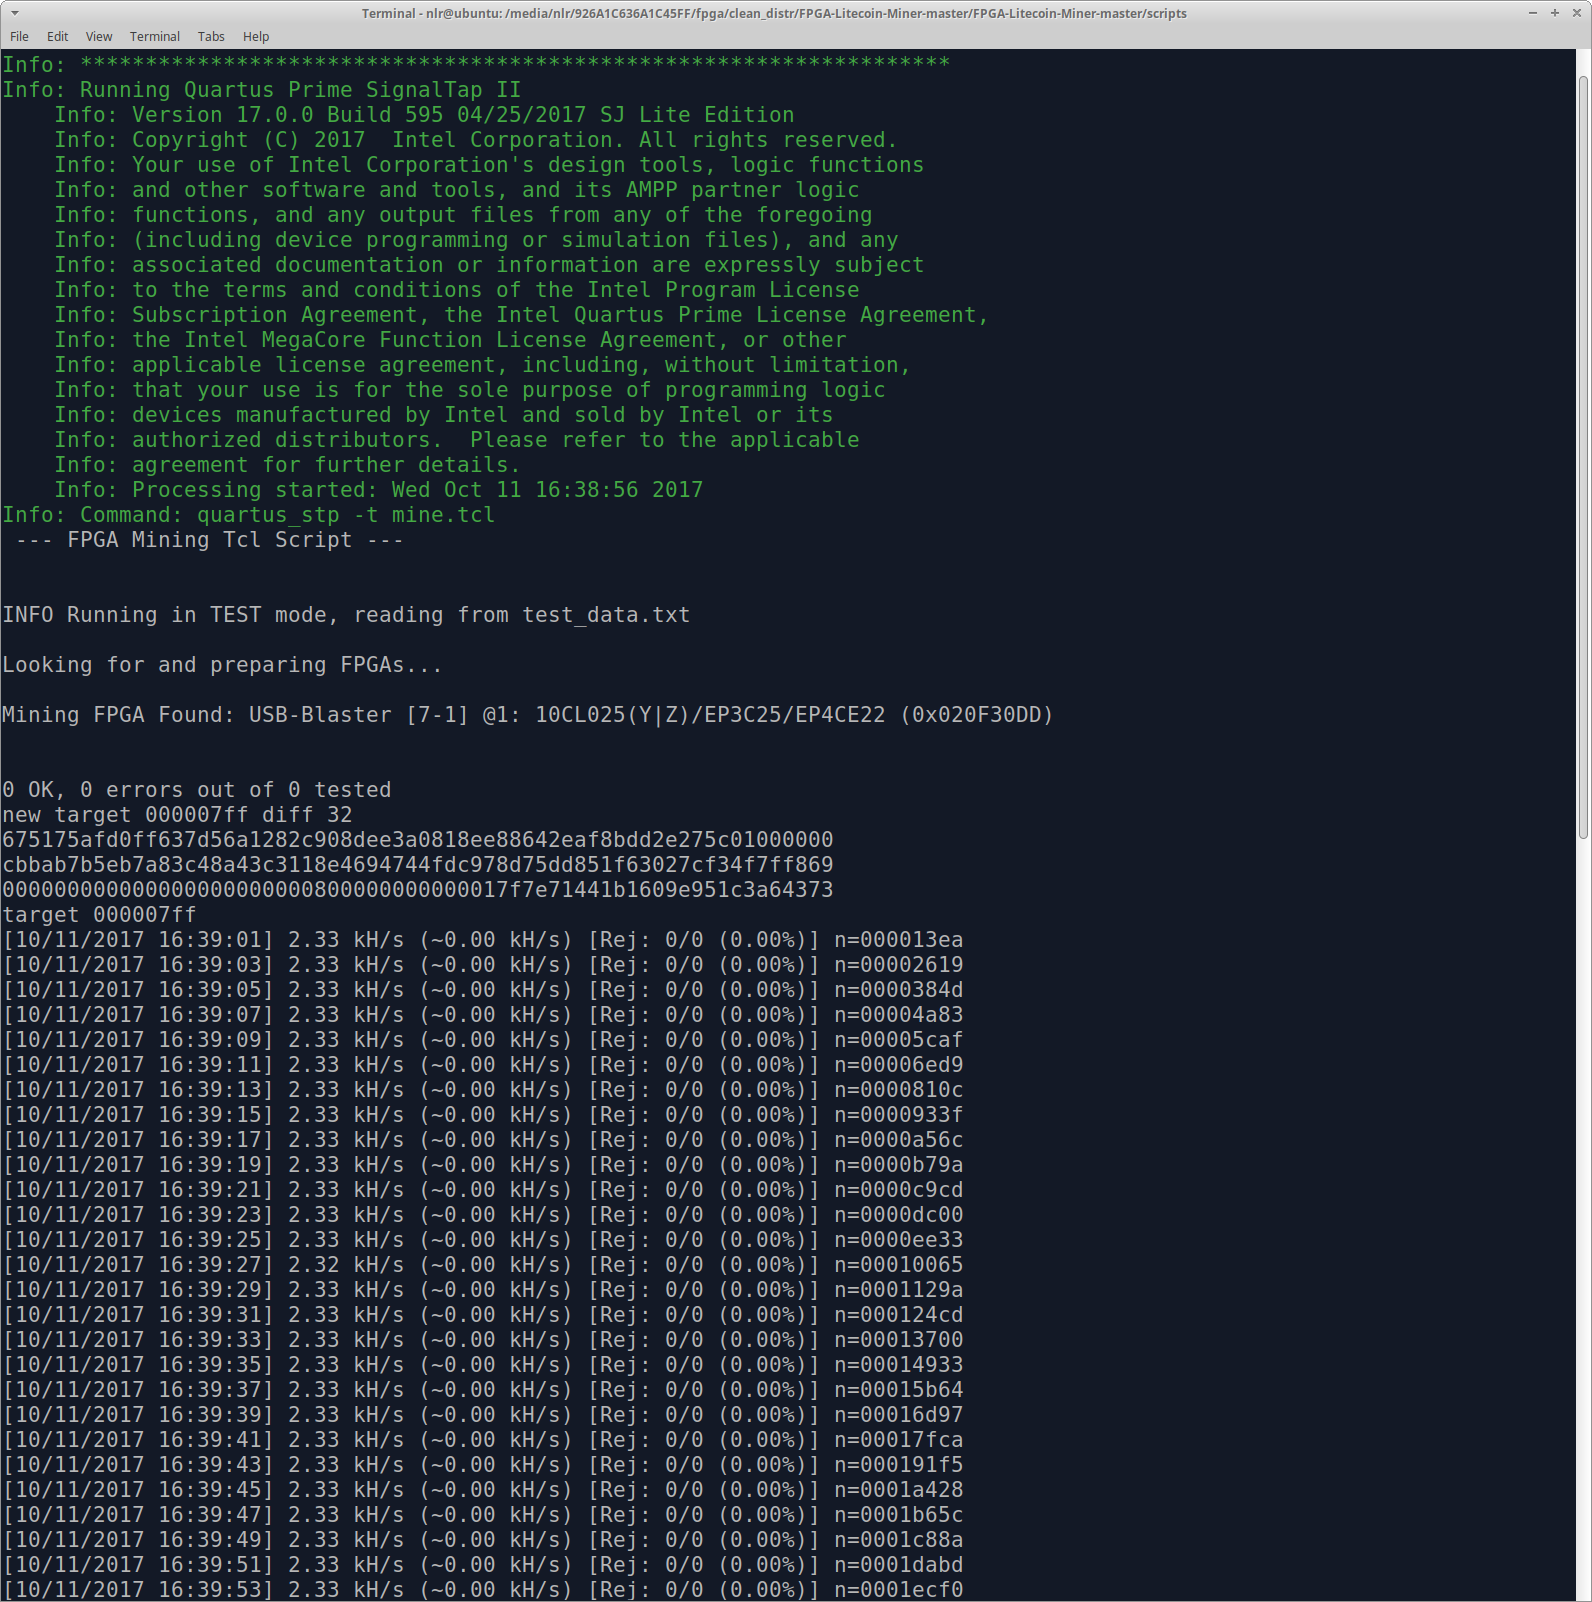Click '--- FPGA Mining Tcl Script ---' line

[x=209, y=540]
